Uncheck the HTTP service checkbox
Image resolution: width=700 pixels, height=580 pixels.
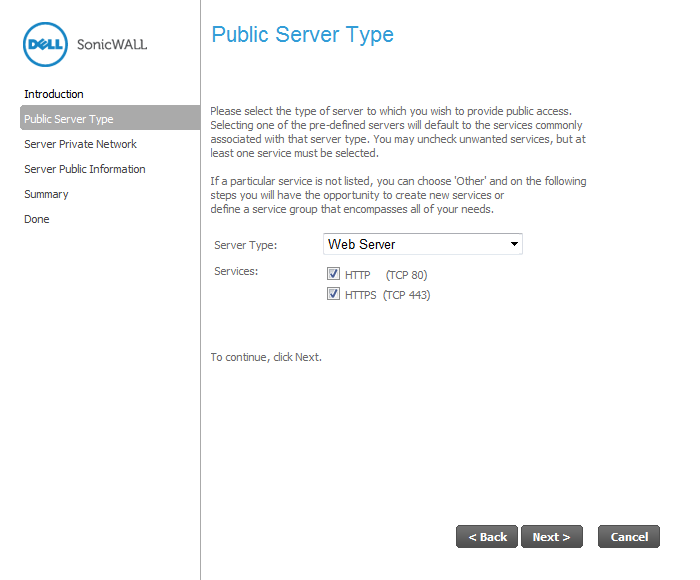click(333, 273)
